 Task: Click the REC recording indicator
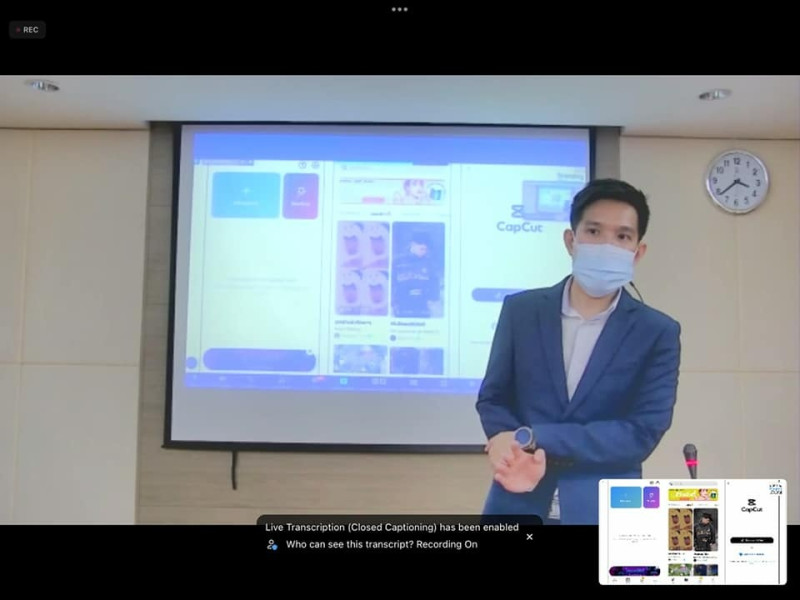[x=27, y=30]
